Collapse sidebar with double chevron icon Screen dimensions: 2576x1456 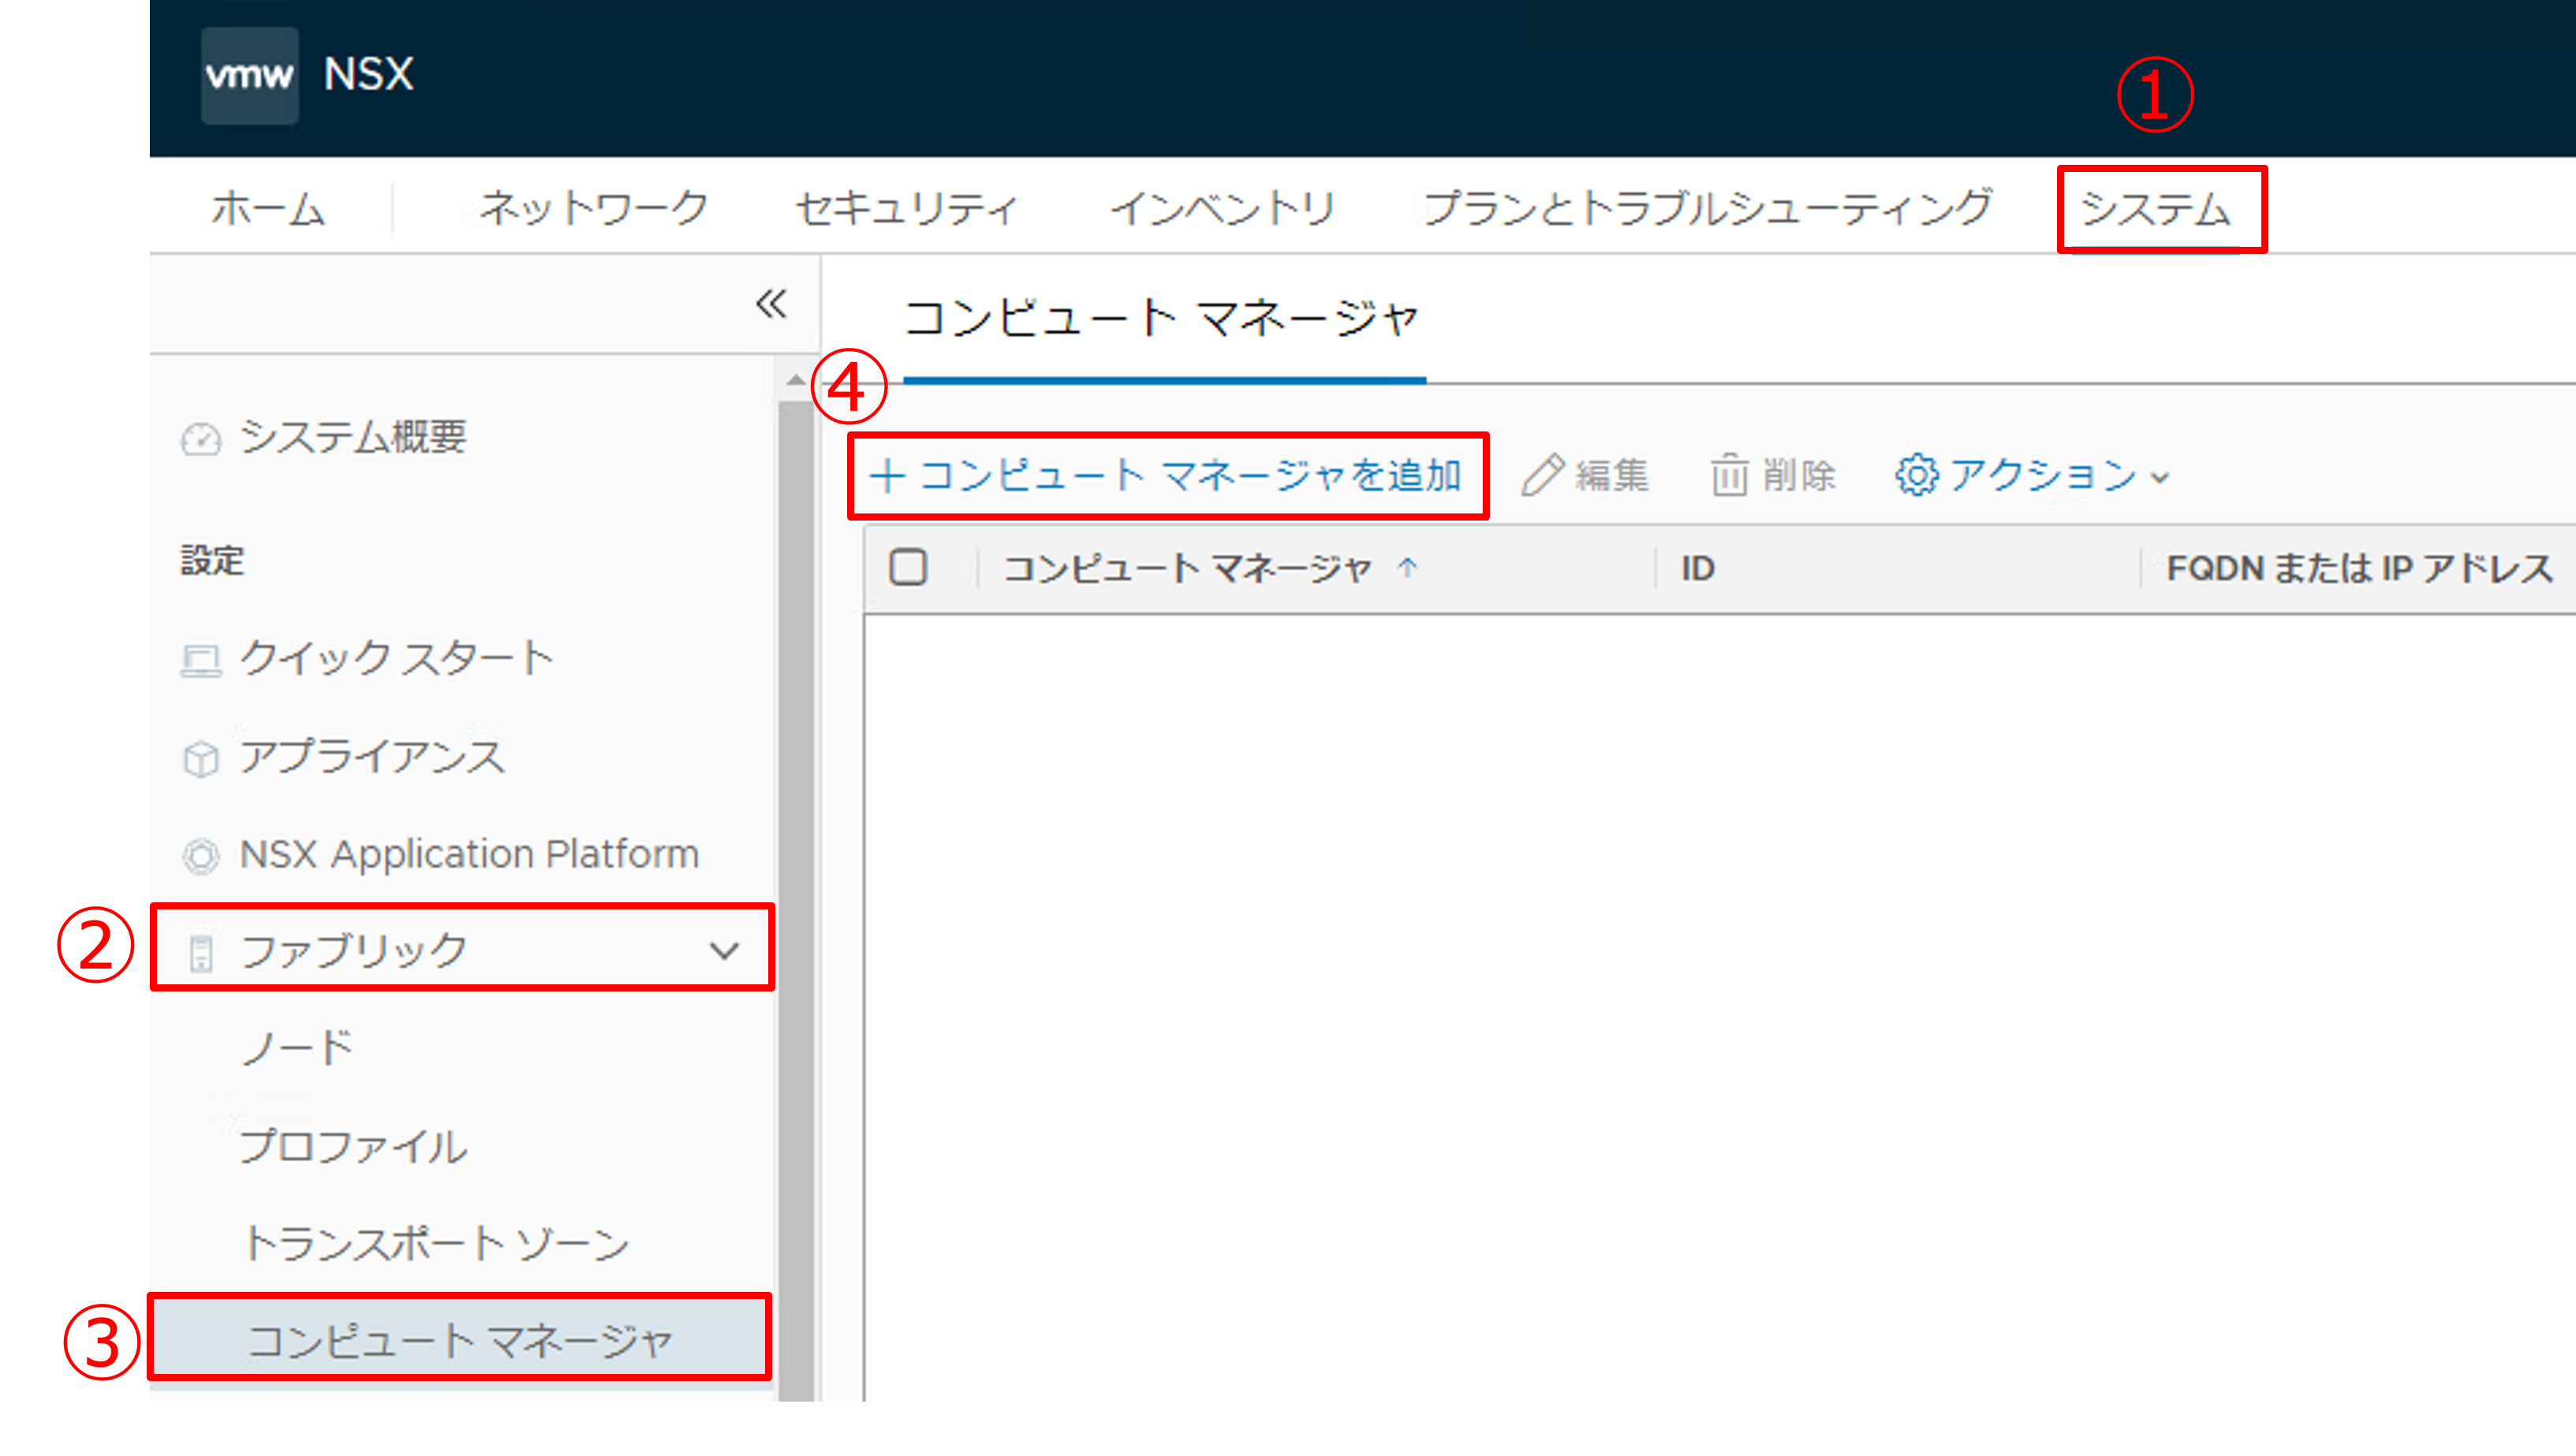771,303
